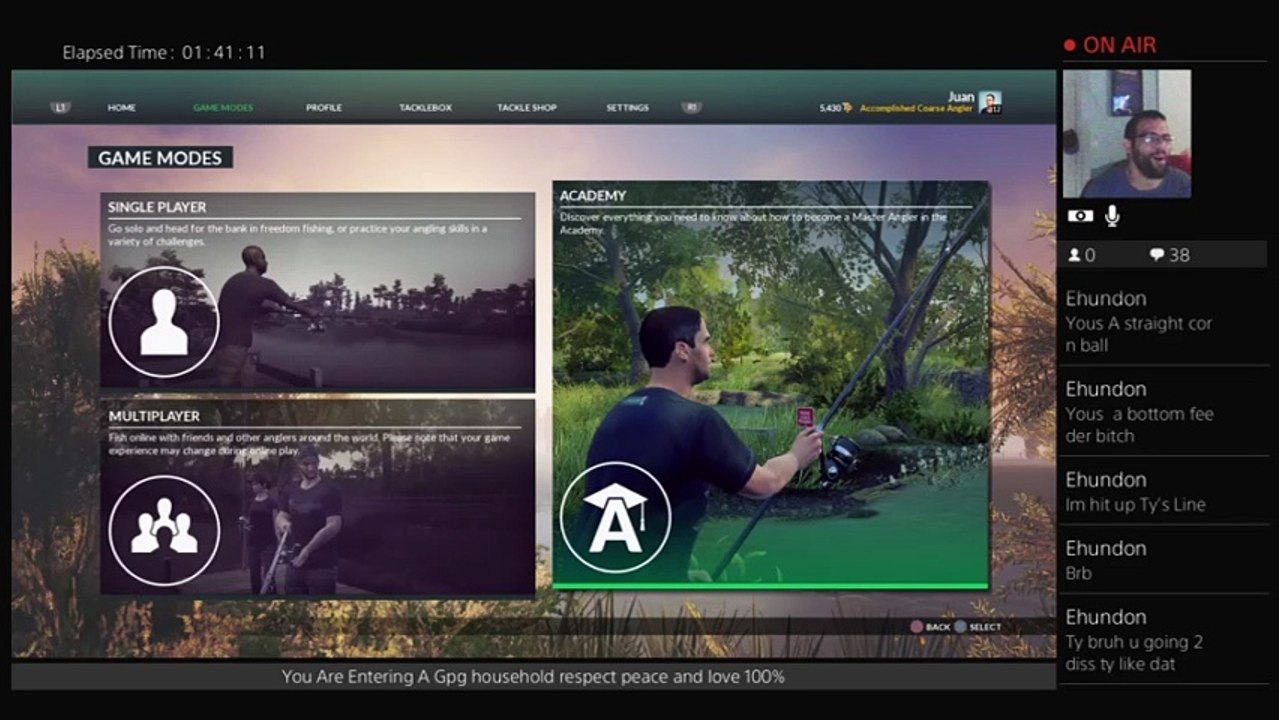The width and height of the screenshot is (1279, 720).
Task: Click the broadcast microphone icon
Action: tap(1112, 216)
